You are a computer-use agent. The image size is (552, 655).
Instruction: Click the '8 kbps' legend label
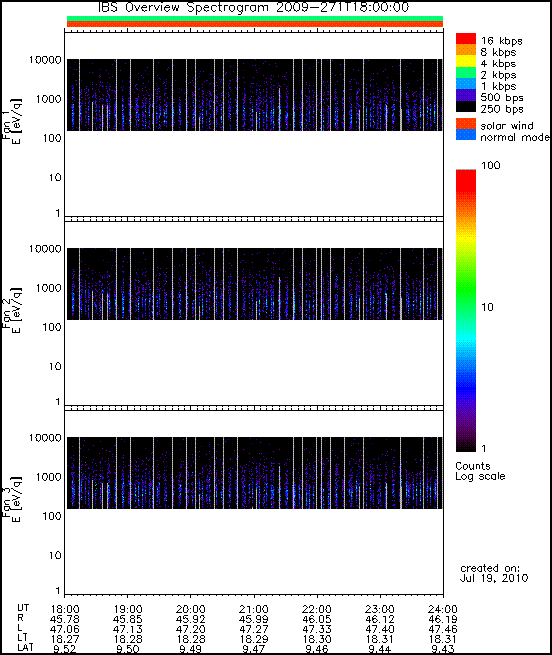point(499,52)
